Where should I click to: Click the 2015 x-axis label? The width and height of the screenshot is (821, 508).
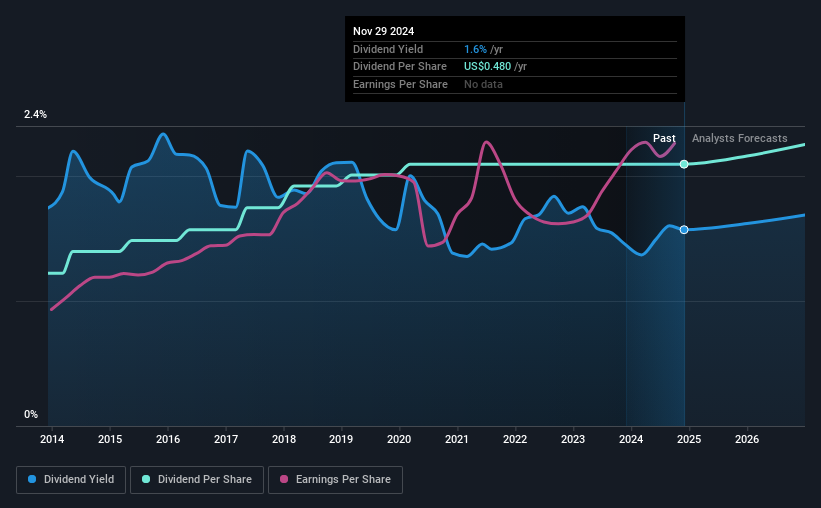(x=110, y=439)
